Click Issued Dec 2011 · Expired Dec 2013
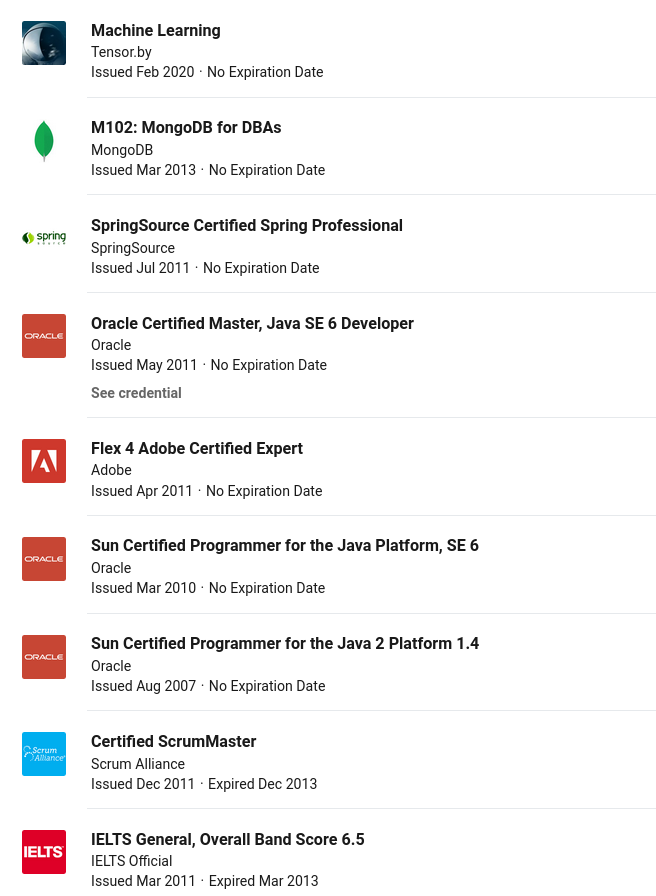Viewport: 656px width, 896px height. (x=204, y=784)
